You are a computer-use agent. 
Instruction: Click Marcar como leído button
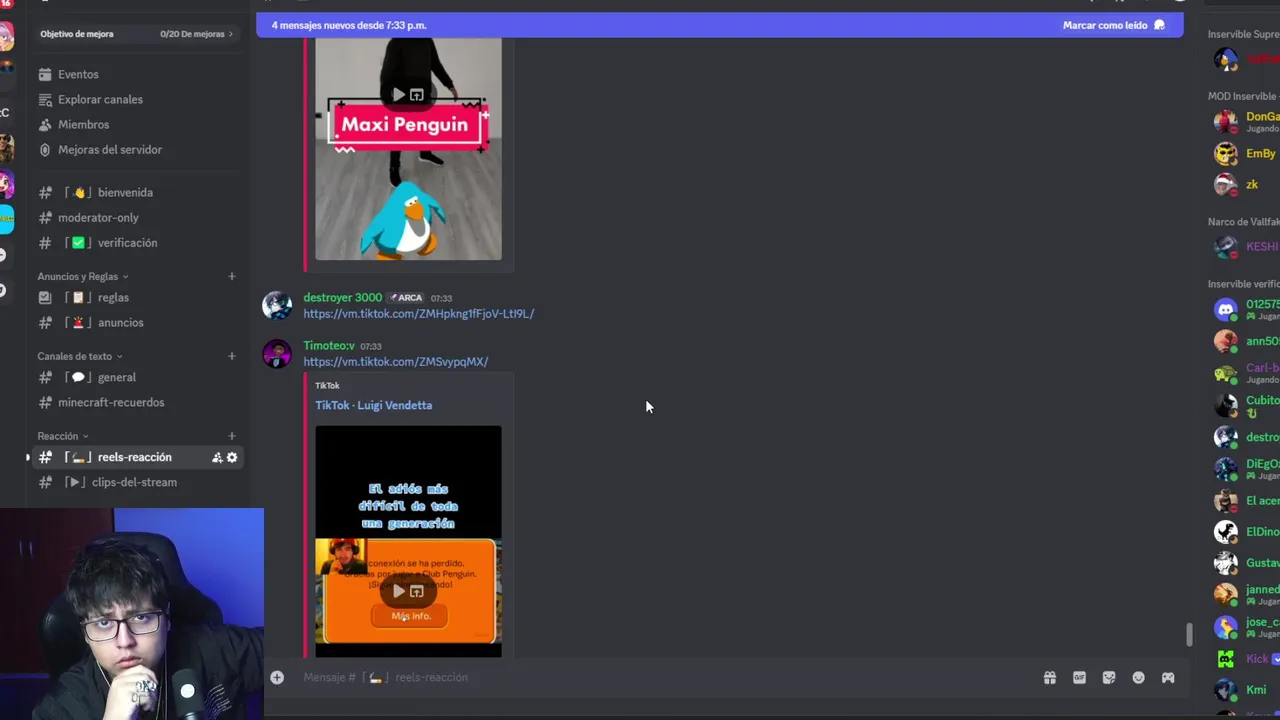pos(1113,25)
